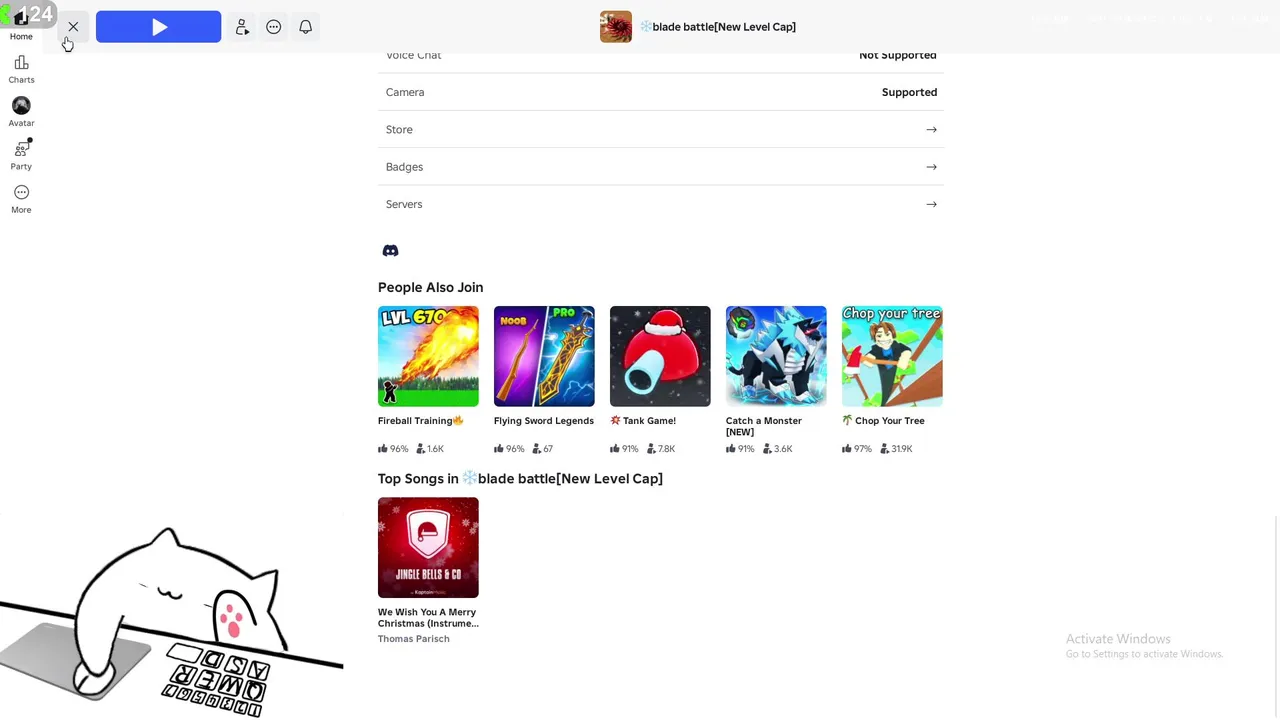Click the 67 player count under Flying Sword Legends

[x=543, y=449]
